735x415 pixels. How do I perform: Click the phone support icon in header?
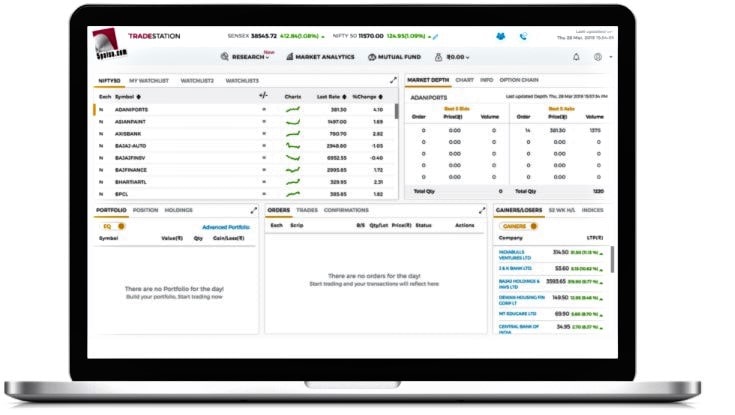click(x=523, y=36)
